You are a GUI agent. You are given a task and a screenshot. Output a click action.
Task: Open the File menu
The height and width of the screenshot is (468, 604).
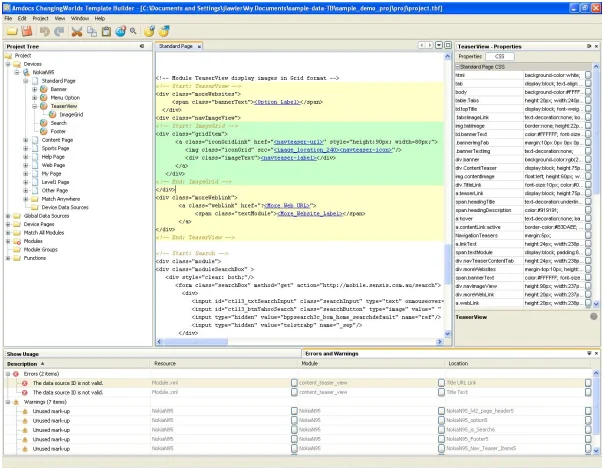click(8, 18)
